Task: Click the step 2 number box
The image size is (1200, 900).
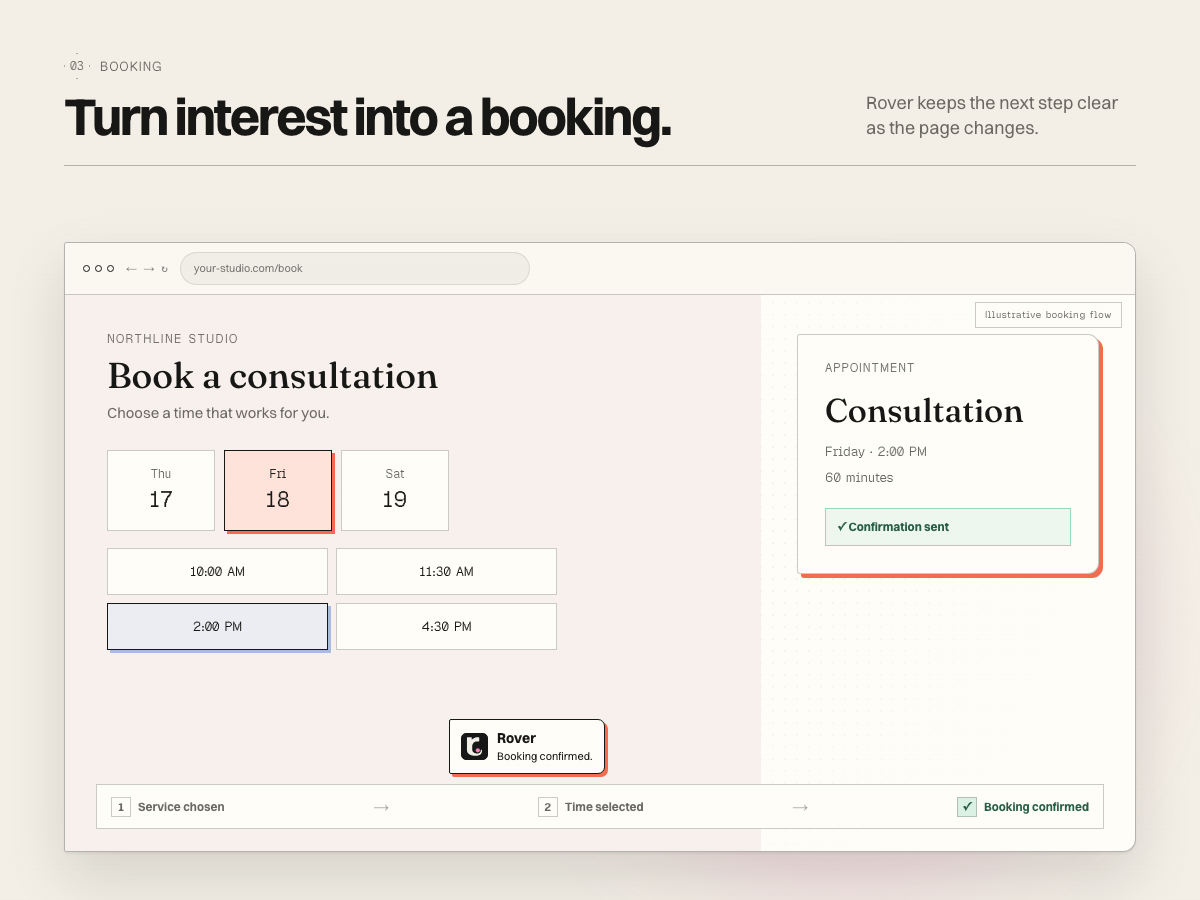Action: coord(548,807)
